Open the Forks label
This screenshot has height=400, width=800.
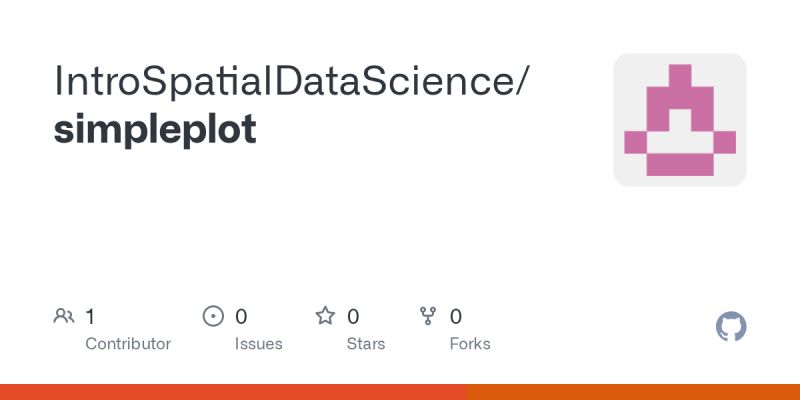point(470,344)
